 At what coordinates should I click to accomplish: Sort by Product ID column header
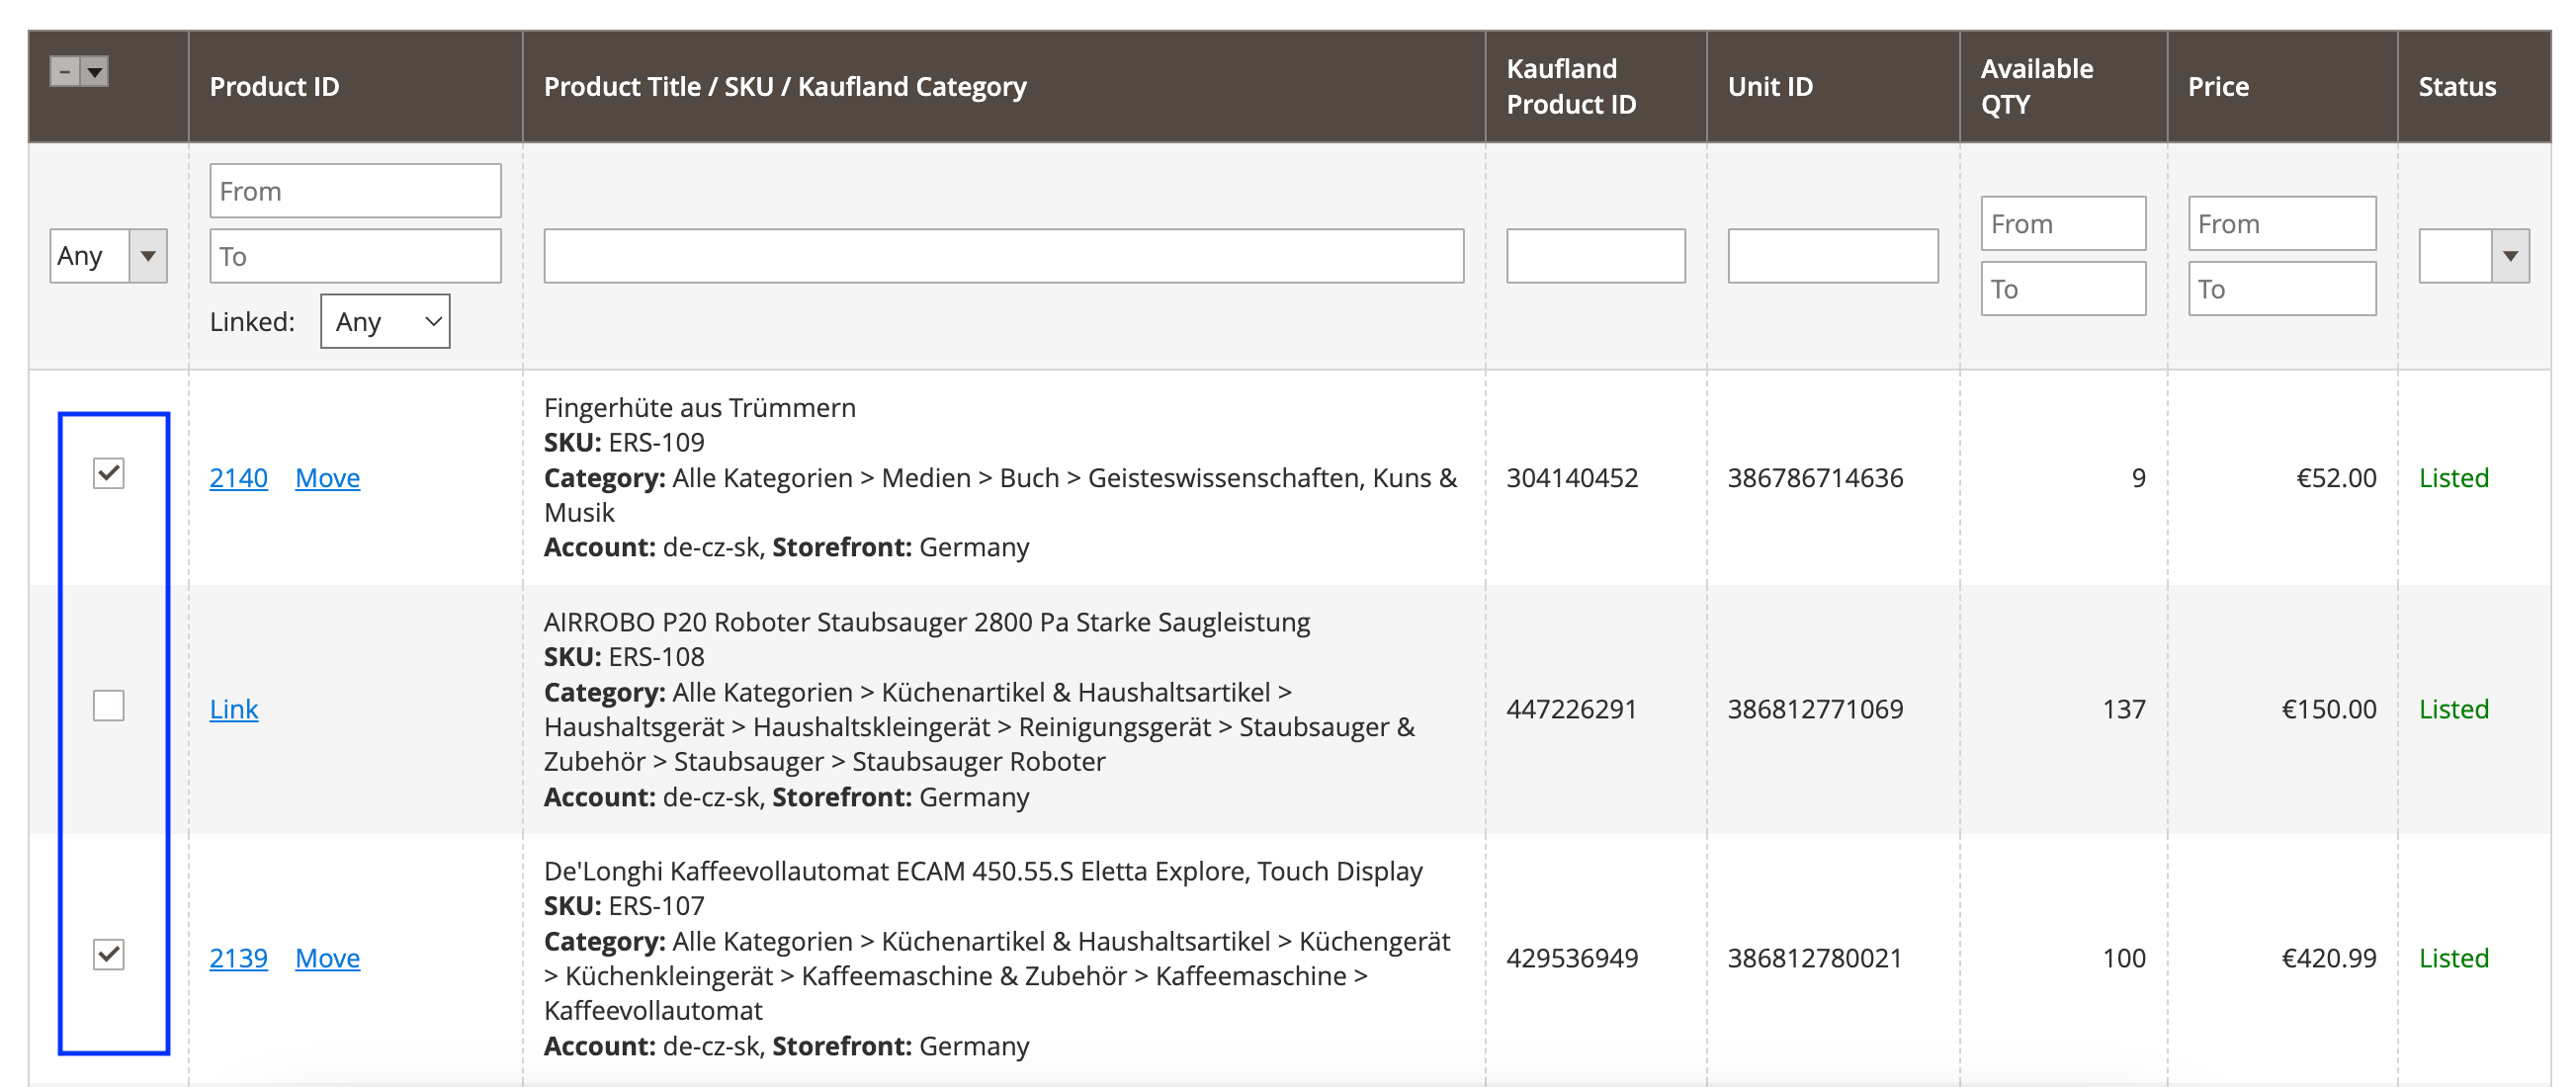pos(274,87)
